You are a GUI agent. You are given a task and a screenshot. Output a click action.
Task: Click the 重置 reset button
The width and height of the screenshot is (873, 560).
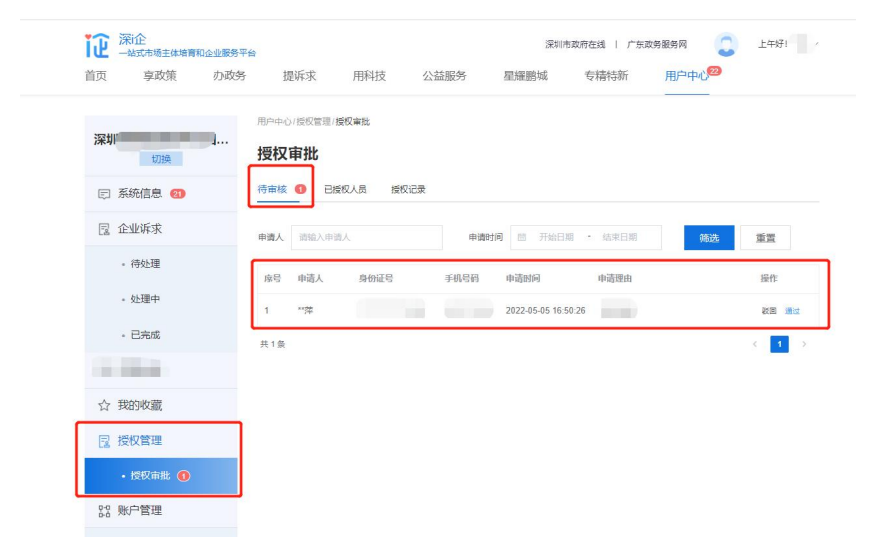click(x=766, y=238)
